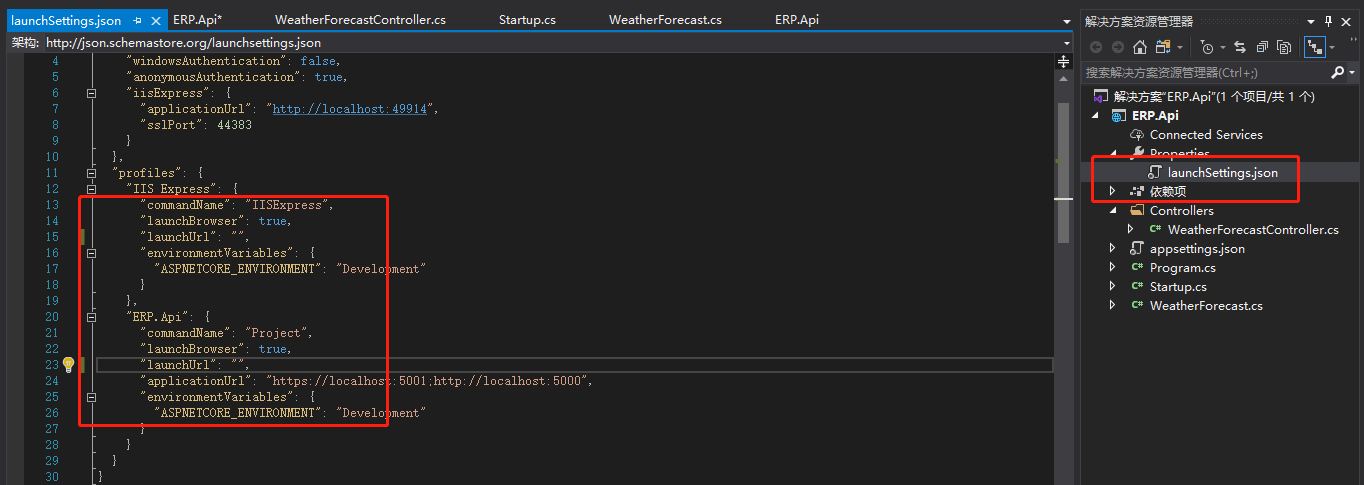Viewport: 1364px width, 485px height.
Task: Collapse the "profiles" JSON block
Action: 92,173
